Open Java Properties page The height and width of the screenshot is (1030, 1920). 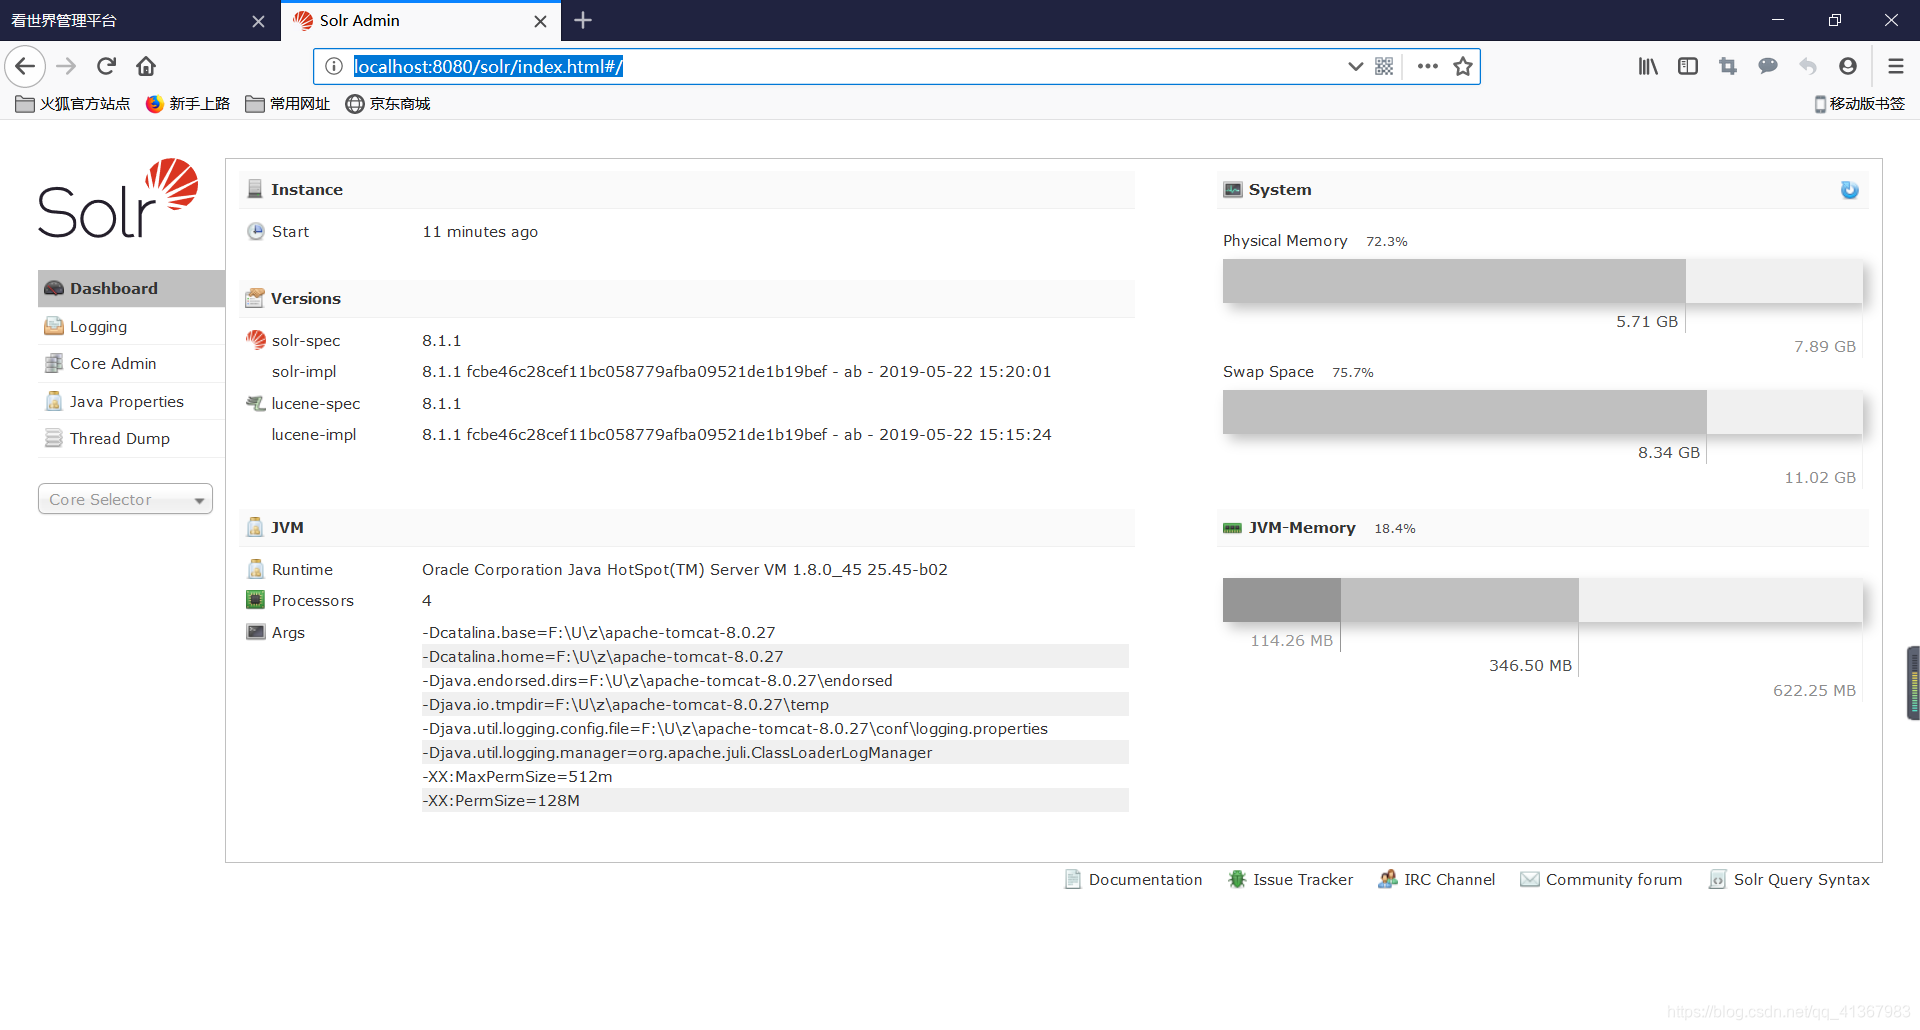tap(131, 401)
